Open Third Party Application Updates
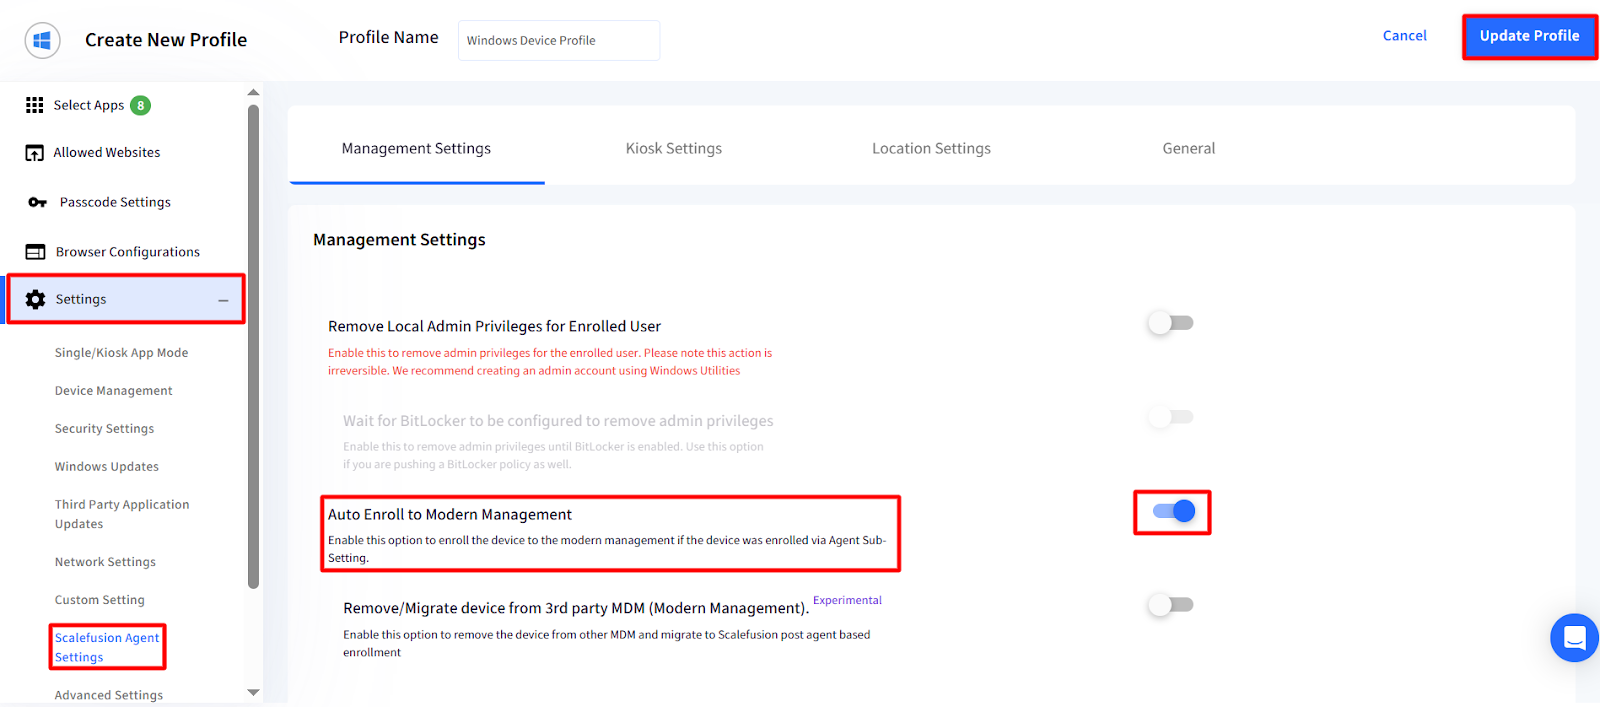 (122, 514)
